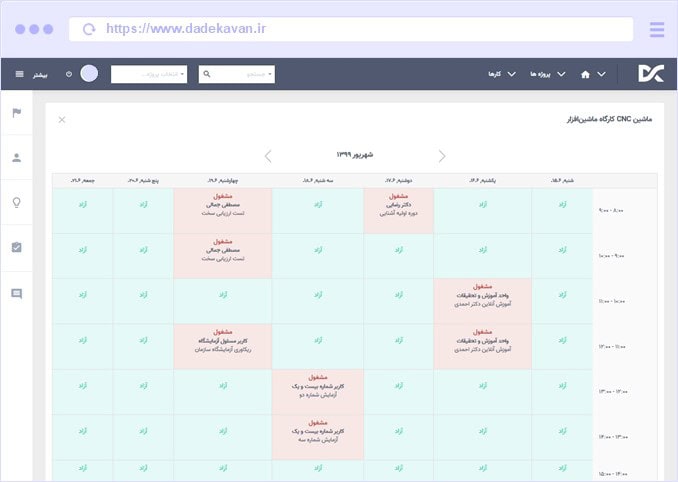Viewport: 678px width, 482px height.
Task: Open the project filter combo box
Action: [x=149, y=74]
